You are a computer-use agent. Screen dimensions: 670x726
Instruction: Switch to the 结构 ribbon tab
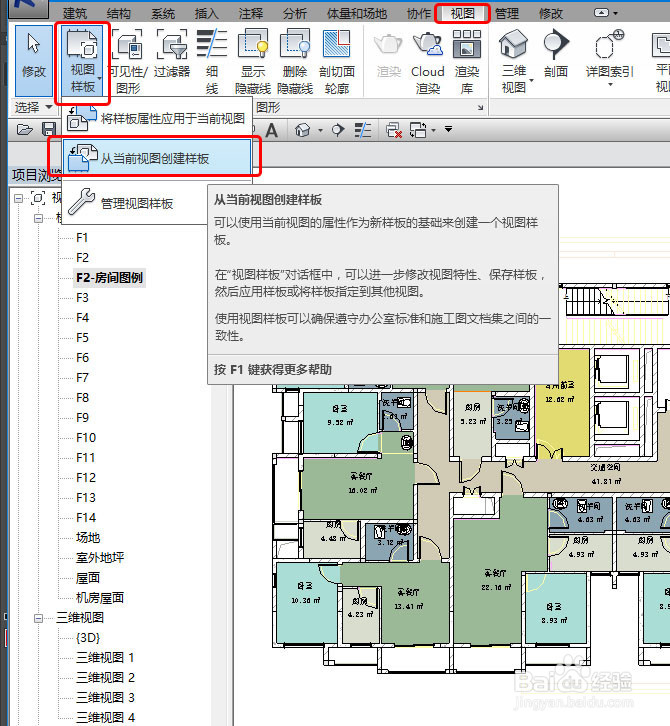(119, 13)
